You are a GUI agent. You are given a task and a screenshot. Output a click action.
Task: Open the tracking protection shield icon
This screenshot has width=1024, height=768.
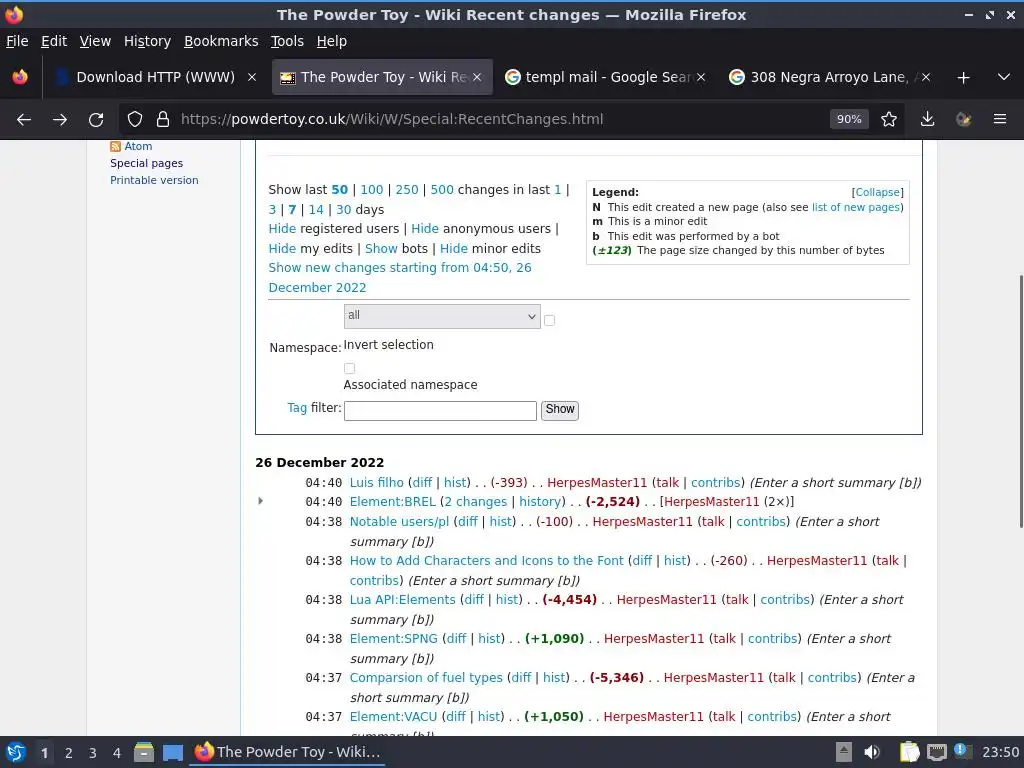click(x=135, y=120)
